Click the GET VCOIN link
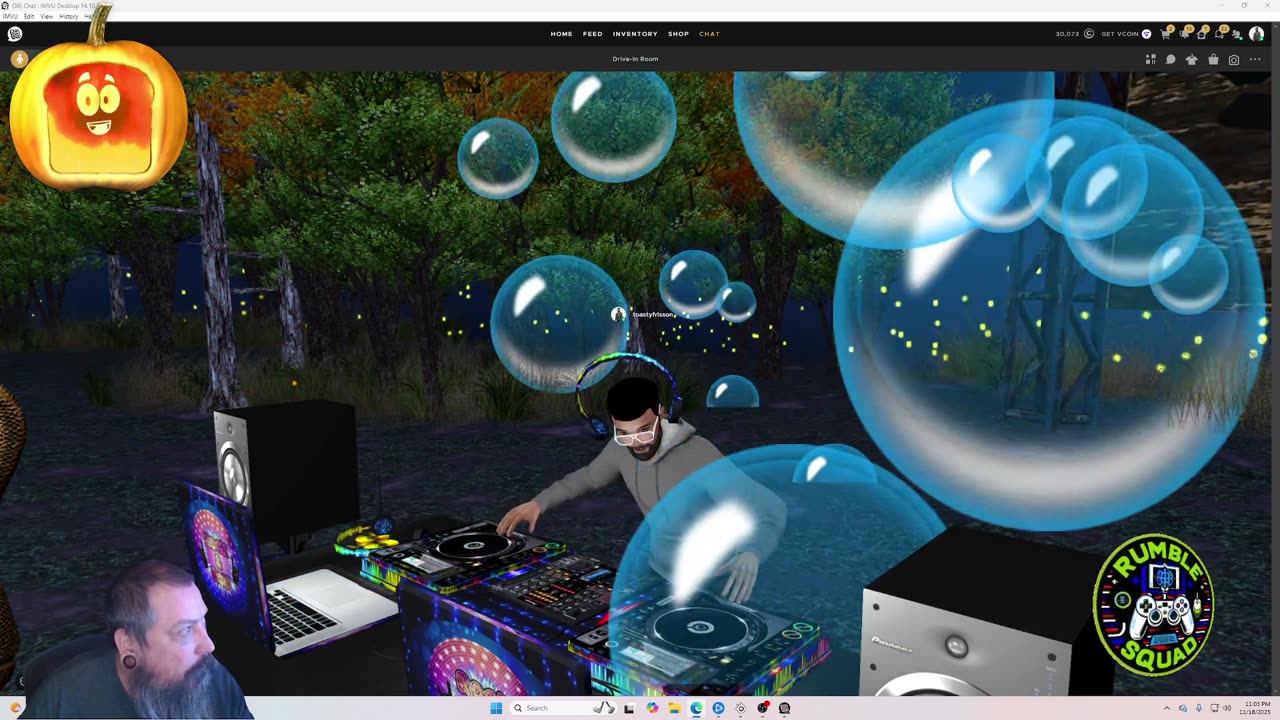 coord(1120,34)
